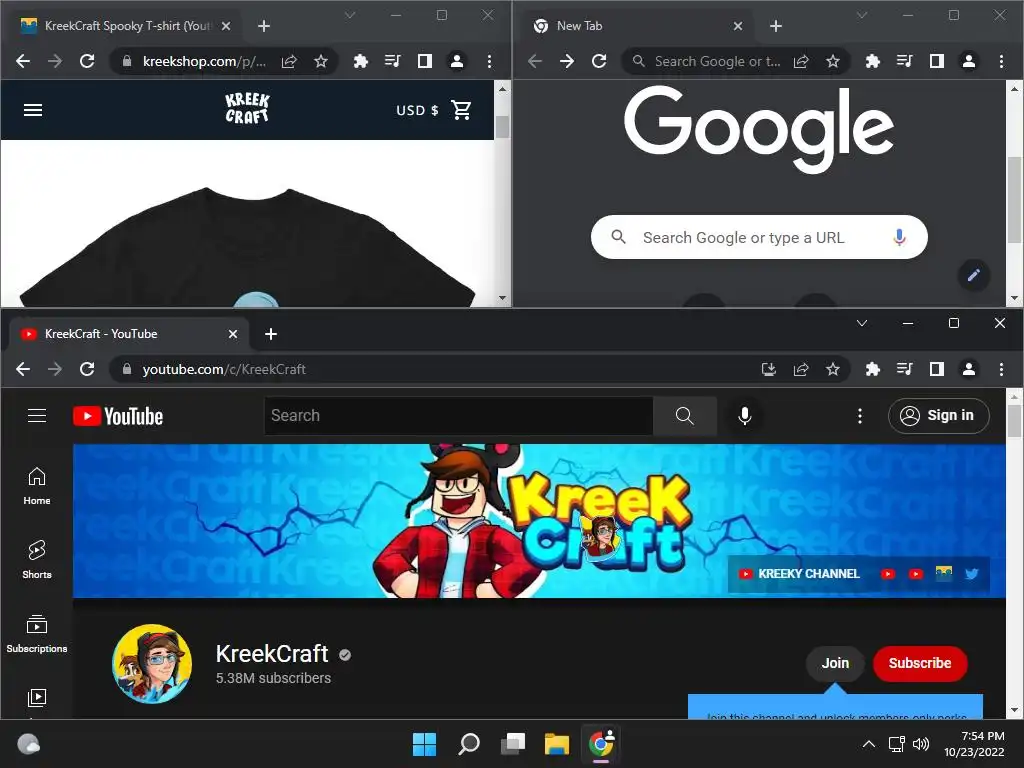This screenshot has height=768, width=1024.
Task: Go forward in the New Tab window
Action: tap(567, 61)
